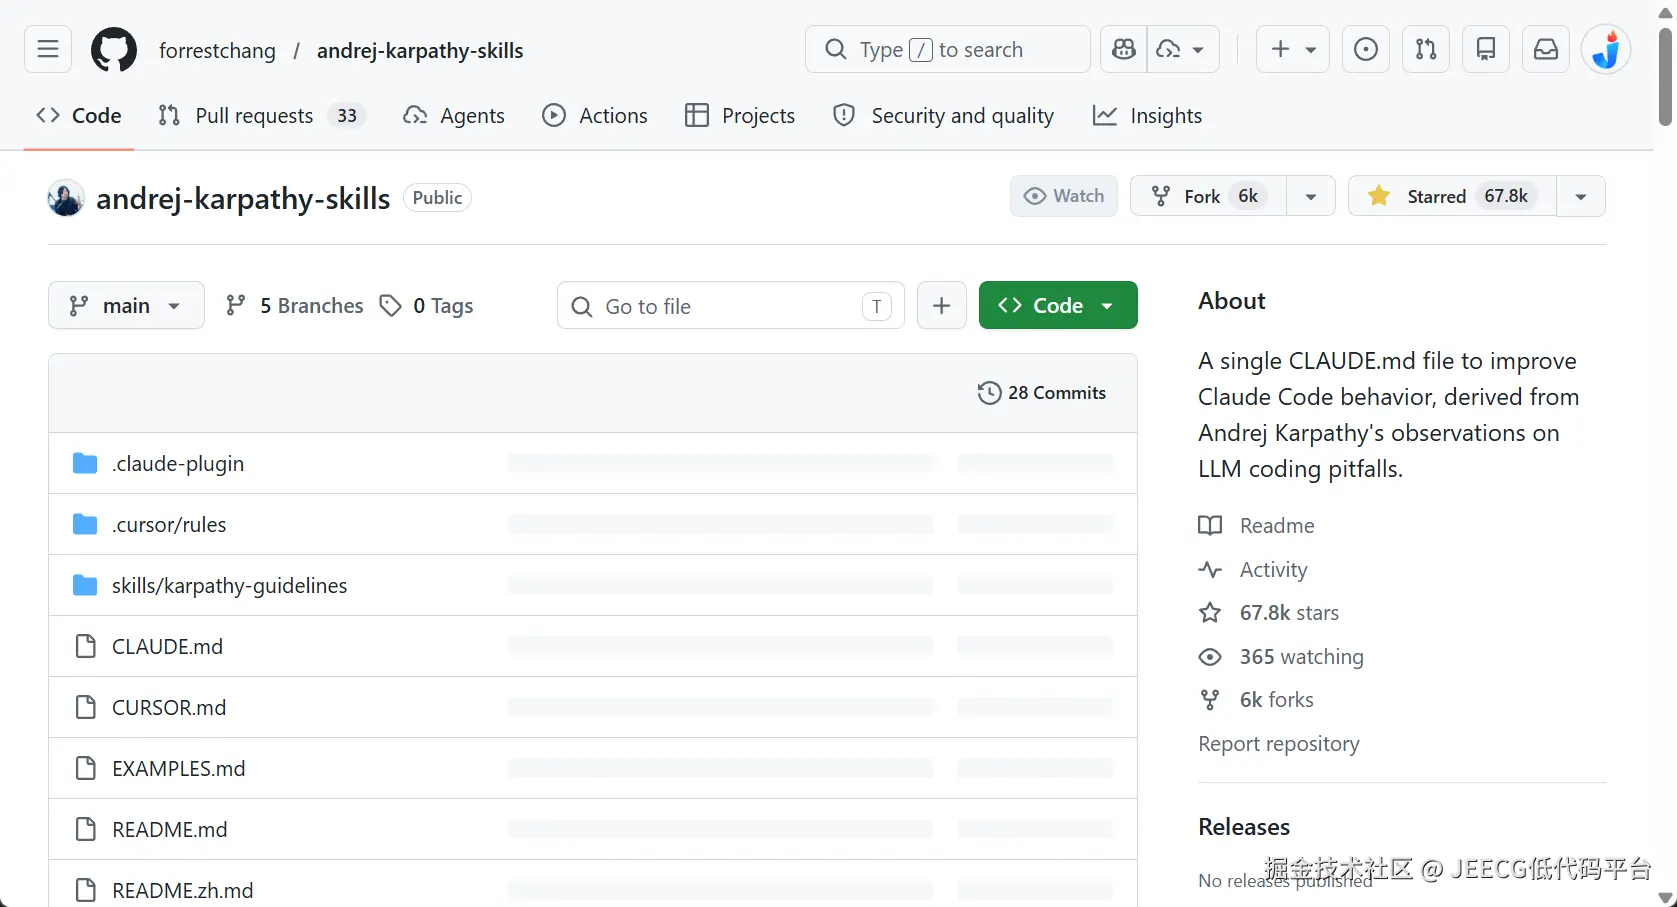Click the Go to file search field
Screen dimensions: 1677x907
(729, 305)
